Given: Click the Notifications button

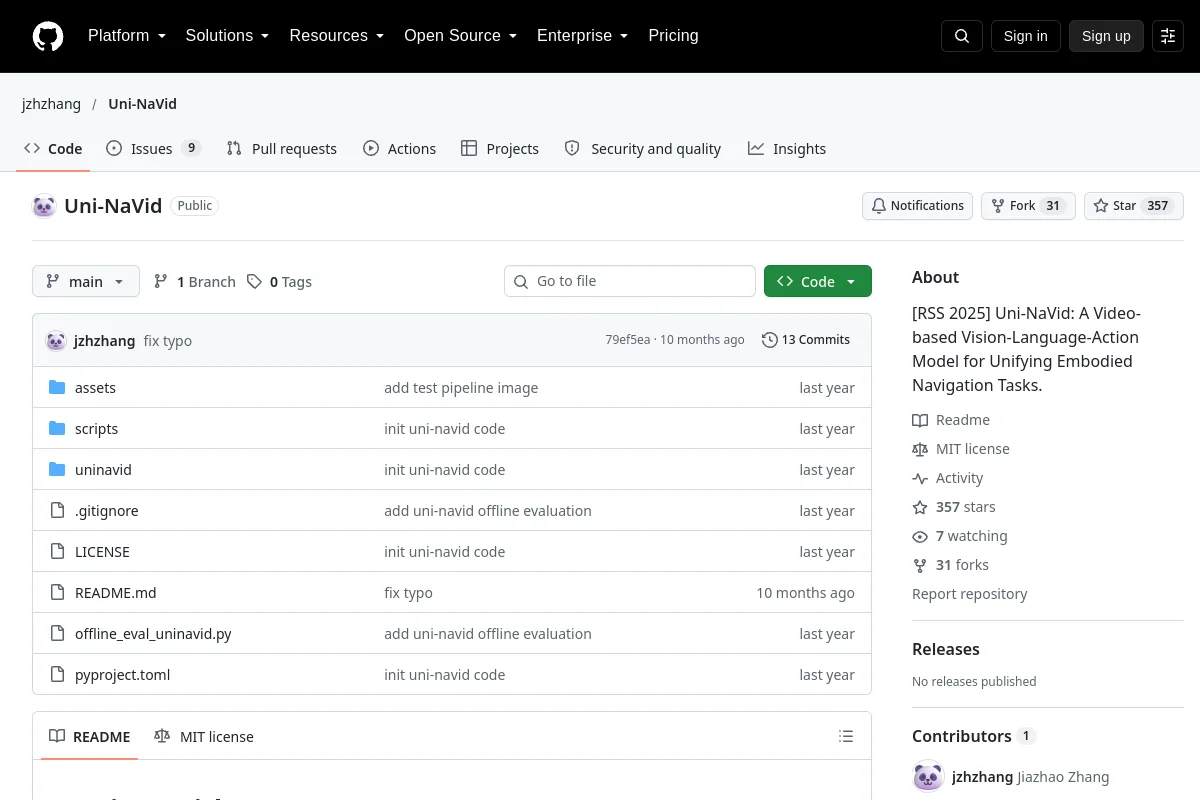Looking at the screenshot, I should (x=918, y=206).
